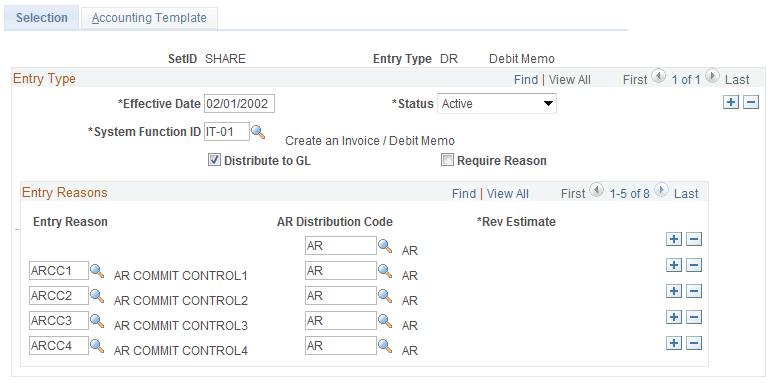This screenshot has width=775, height=383.
Task: Enable the Require Reason checkbox
Action: [447, 160]
